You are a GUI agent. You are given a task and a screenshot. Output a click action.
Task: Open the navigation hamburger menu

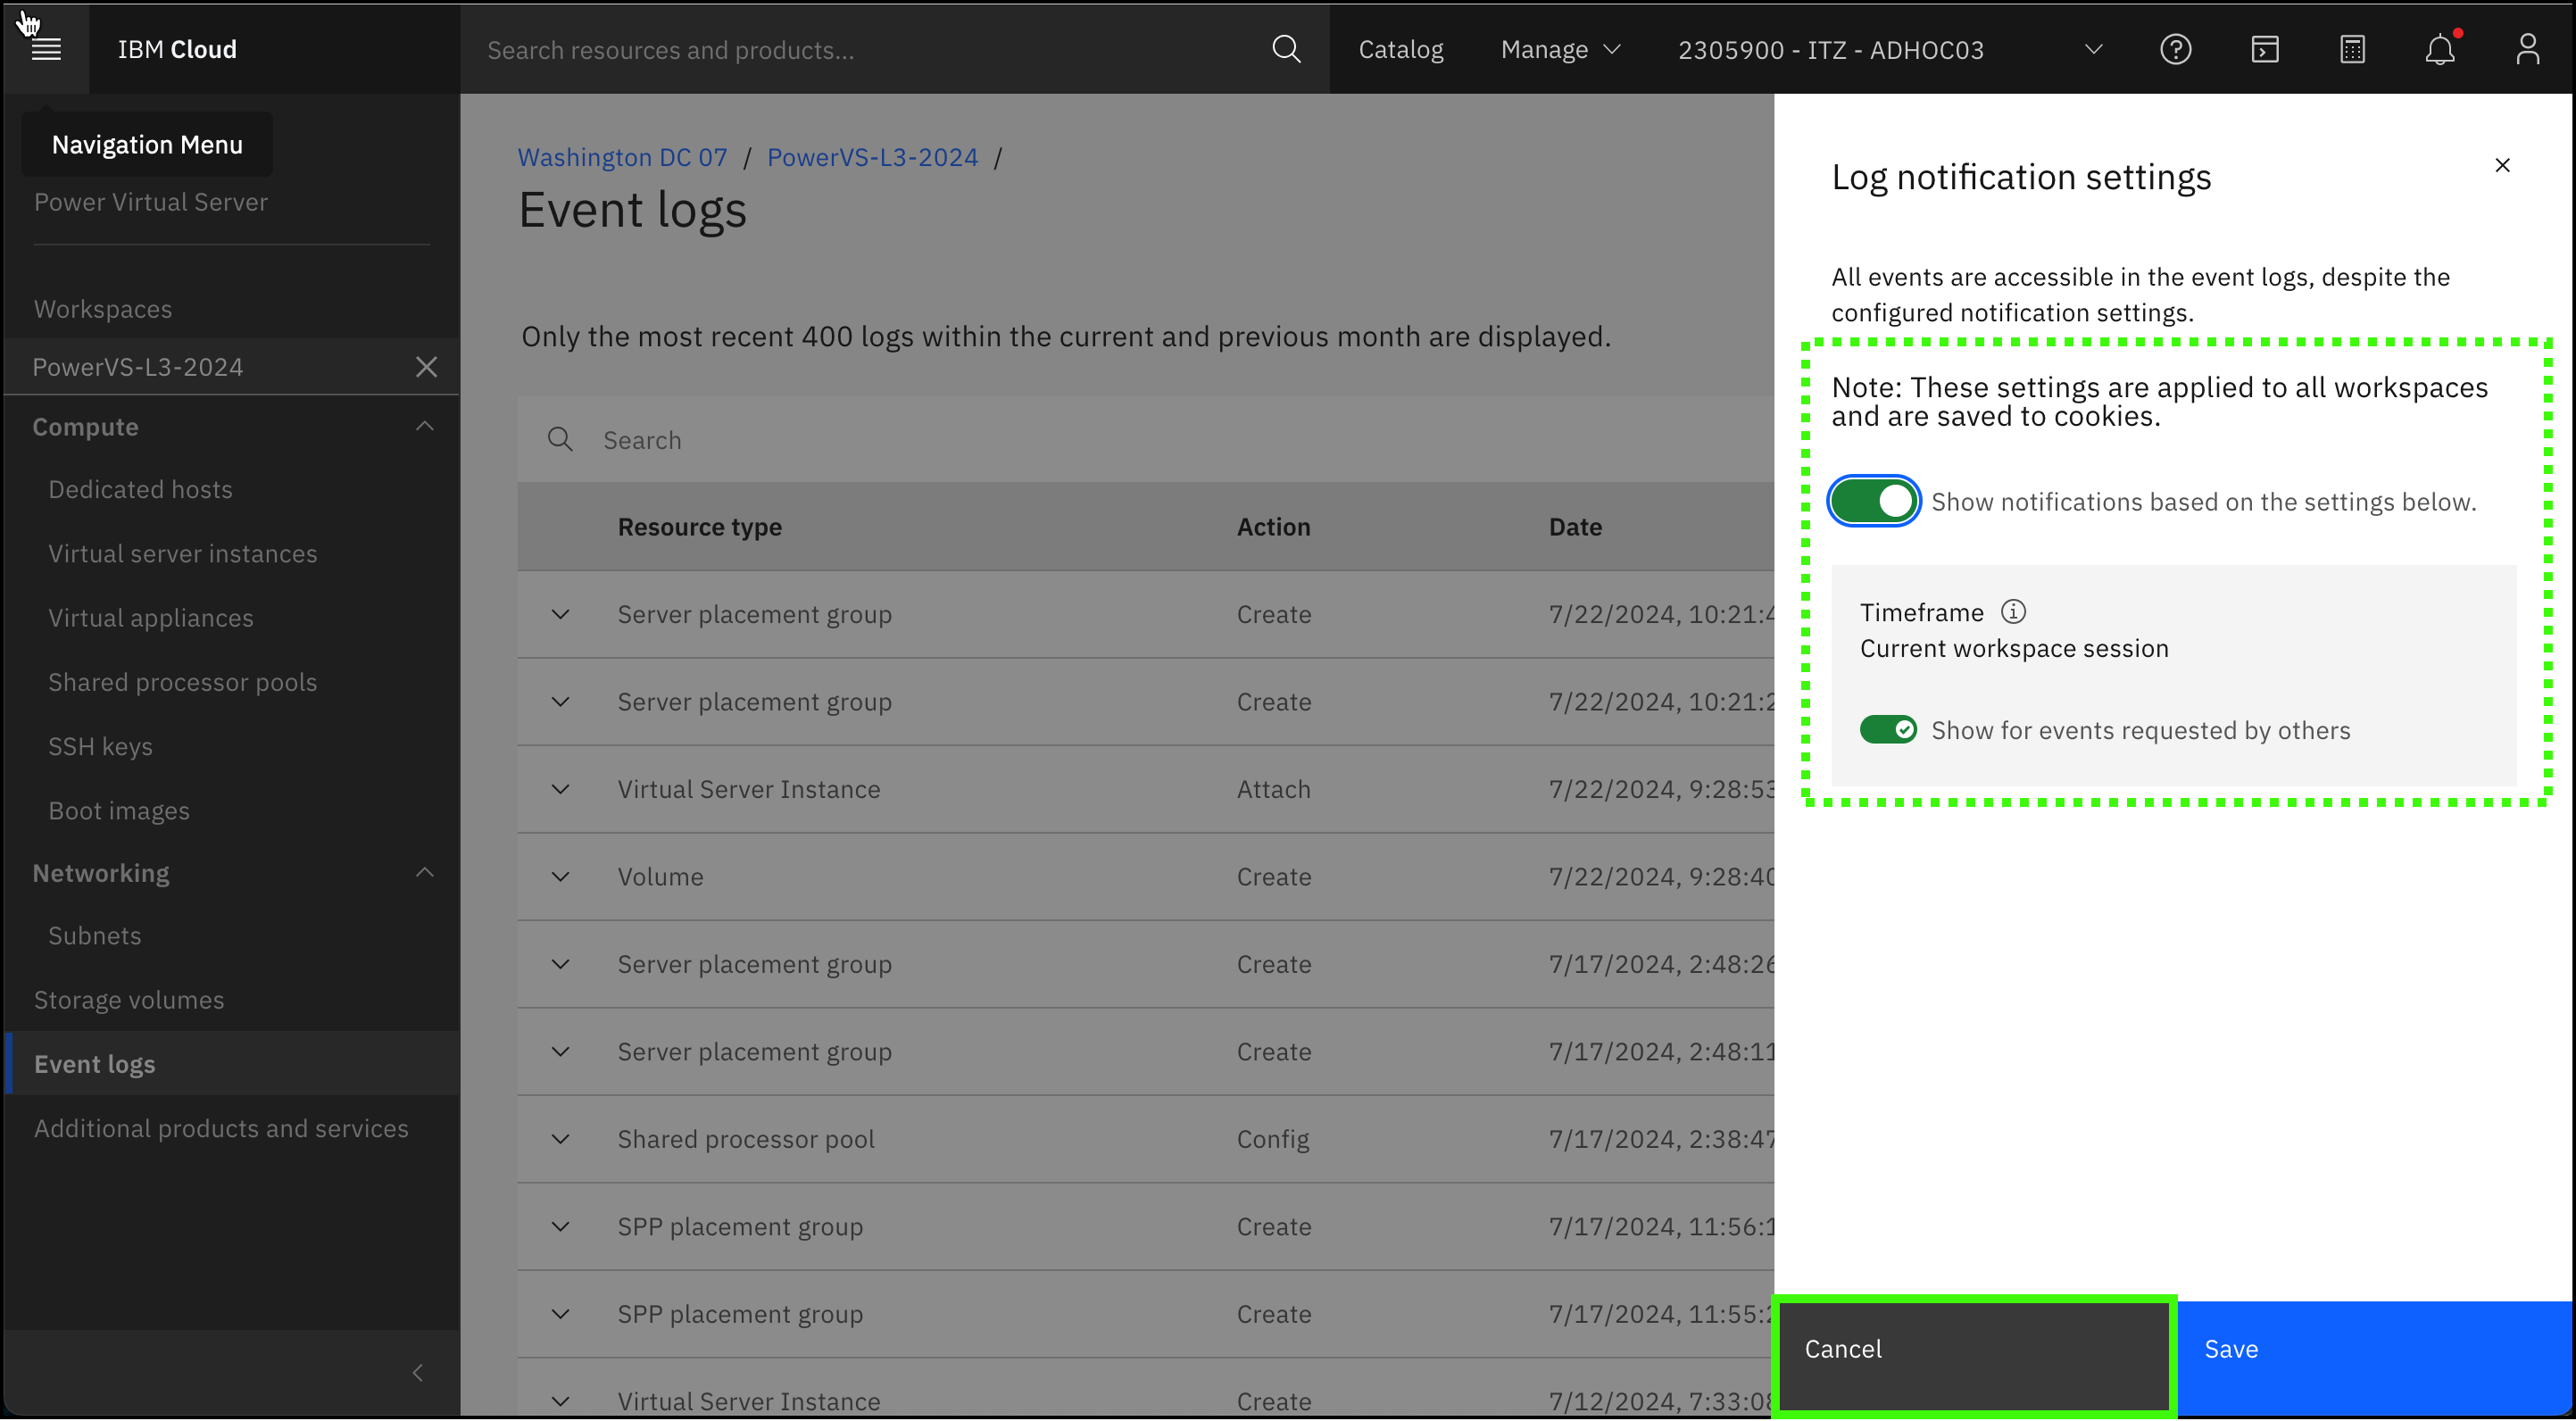[46, 48]
